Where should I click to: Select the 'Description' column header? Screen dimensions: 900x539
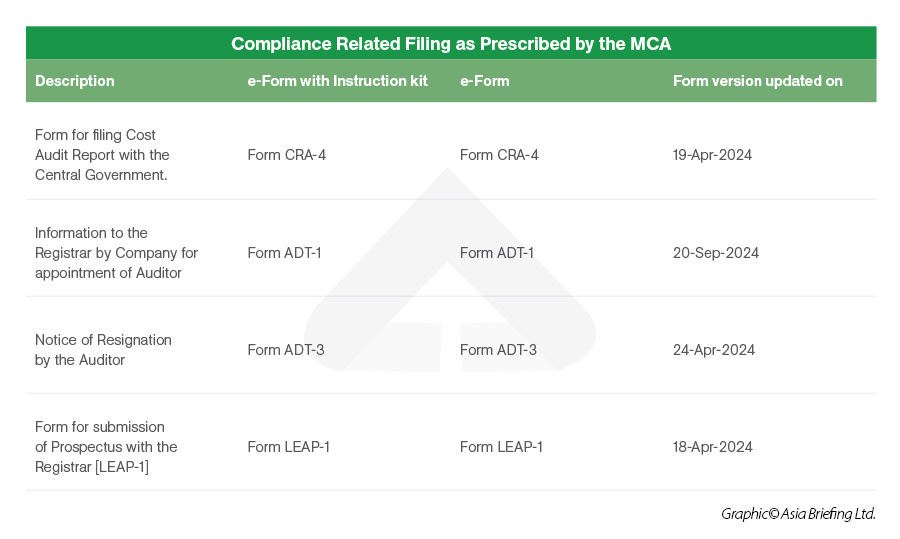click(x=75, y=81)
